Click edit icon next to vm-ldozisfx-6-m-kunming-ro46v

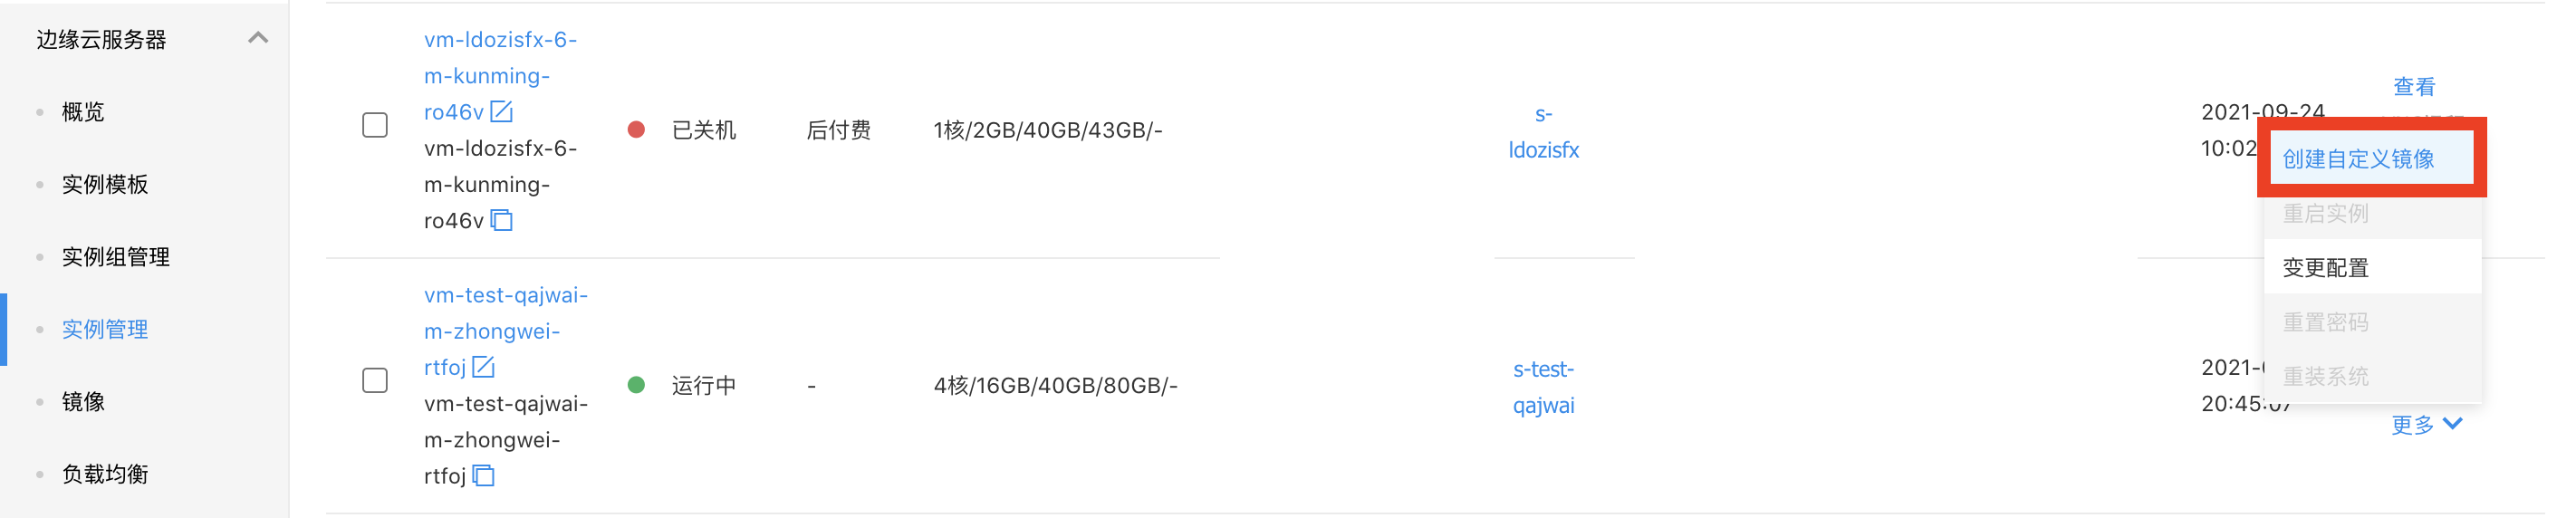click(502, 112)
